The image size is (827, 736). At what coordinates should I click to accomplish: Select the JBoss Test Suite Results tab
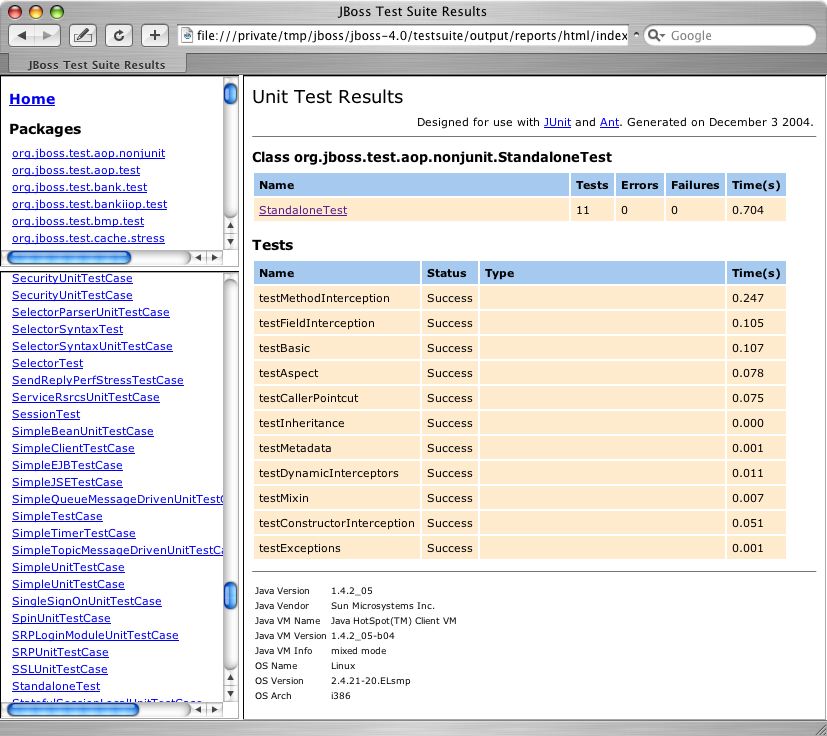point(97,64)
